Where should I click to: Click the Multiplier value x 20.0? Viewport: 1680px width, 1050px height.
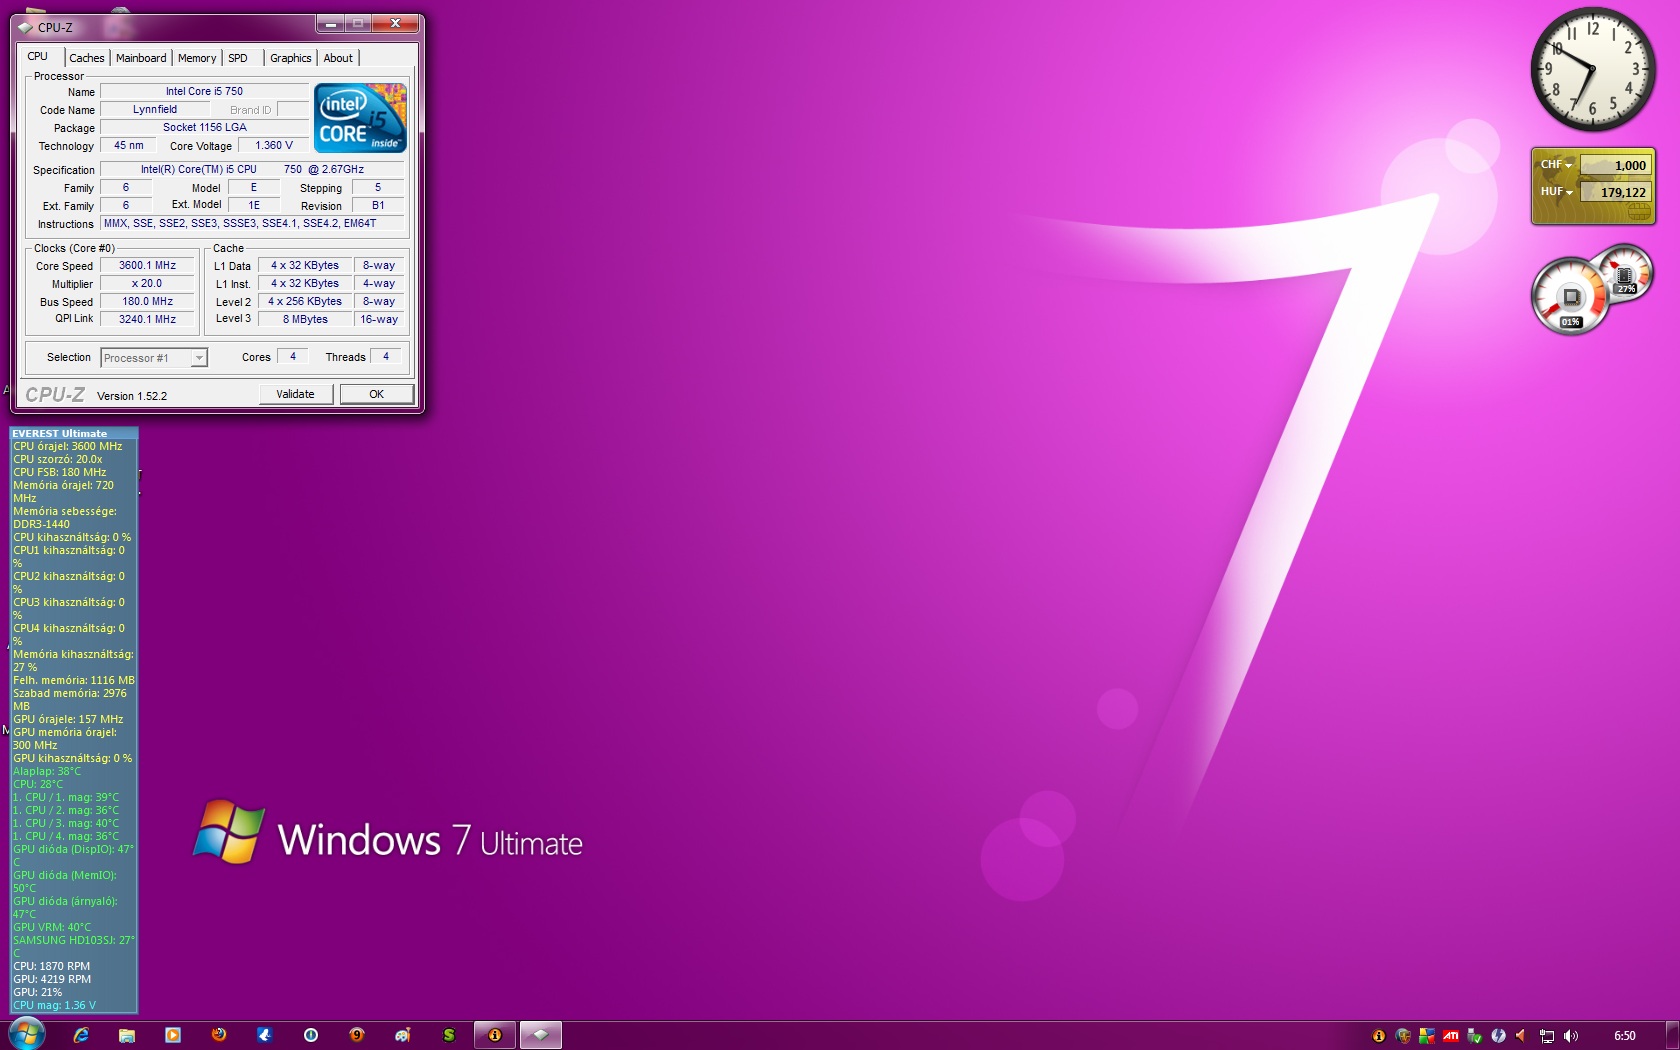pos(147,284)
